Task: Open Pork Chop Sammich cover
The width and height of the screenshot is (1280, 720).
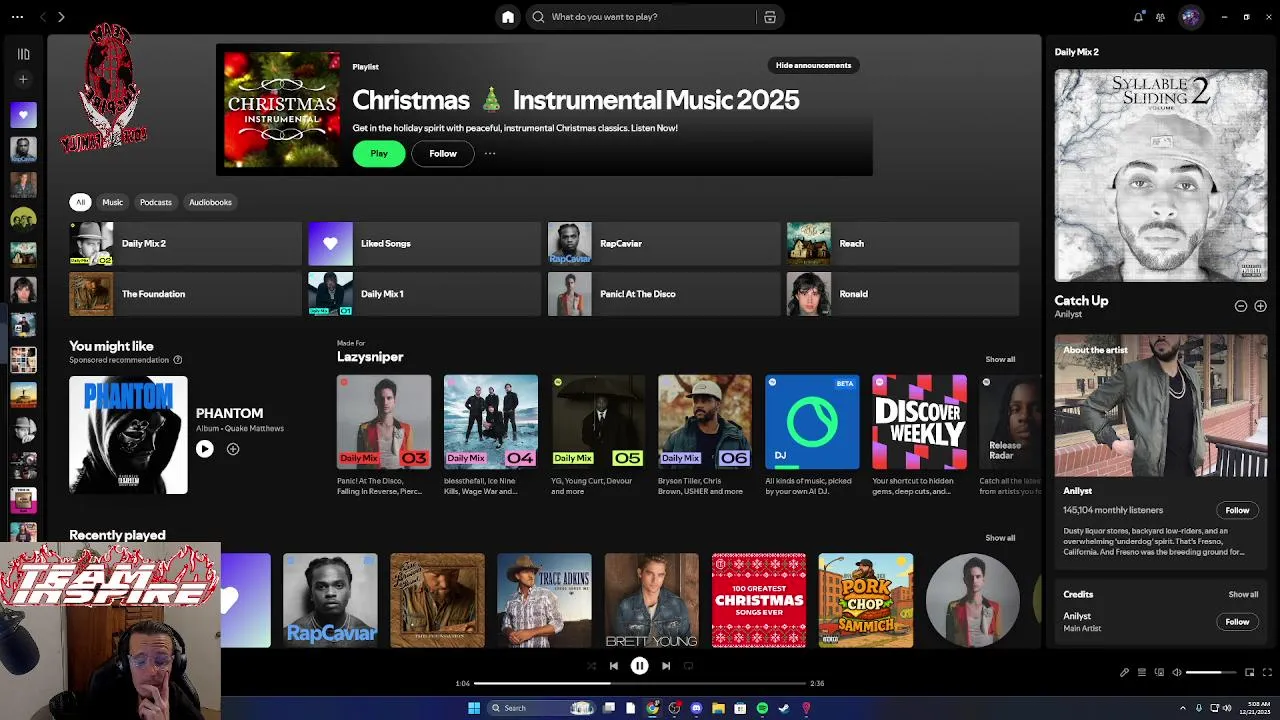Action: tap(866, 600)
